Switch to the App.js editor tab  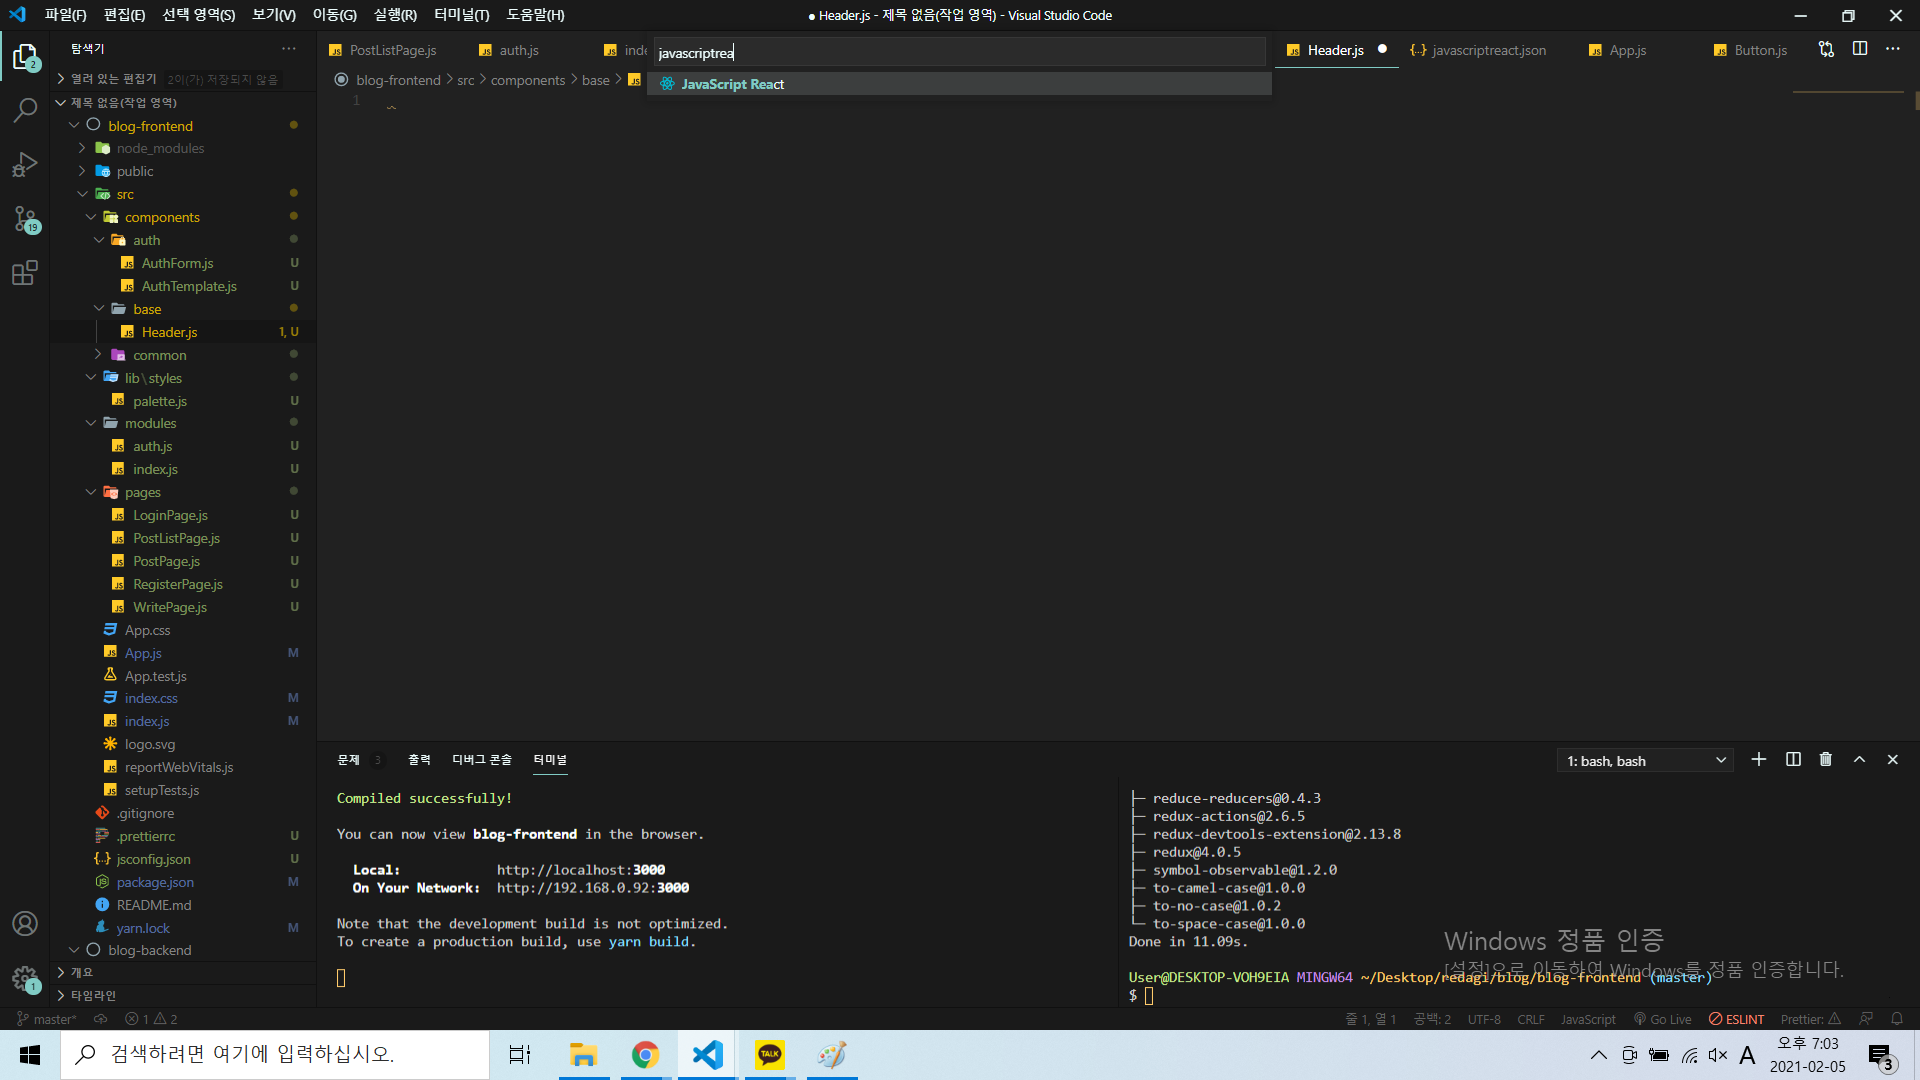click(1627, 50)
